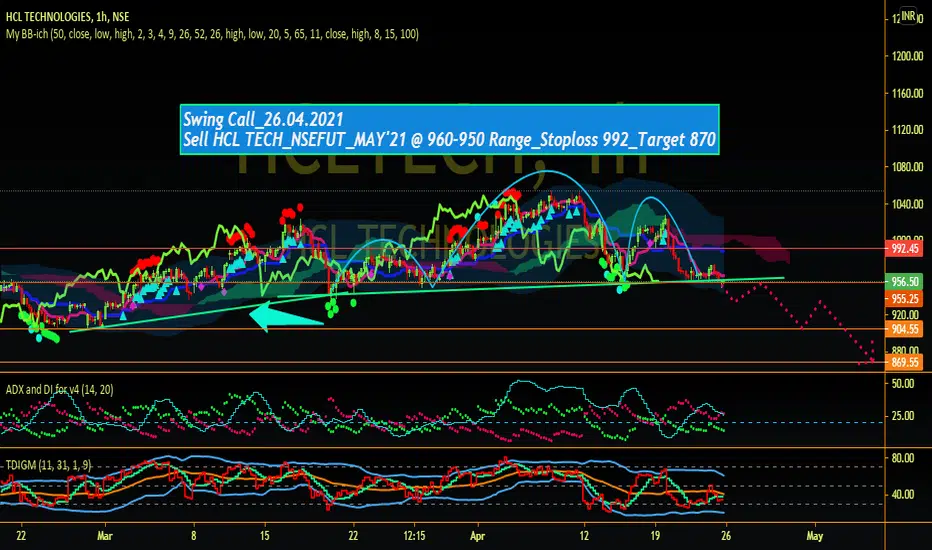Click 50.00 on the ADX axis
The width and height of the screenshot is (932, 550).
click(903, 384)
